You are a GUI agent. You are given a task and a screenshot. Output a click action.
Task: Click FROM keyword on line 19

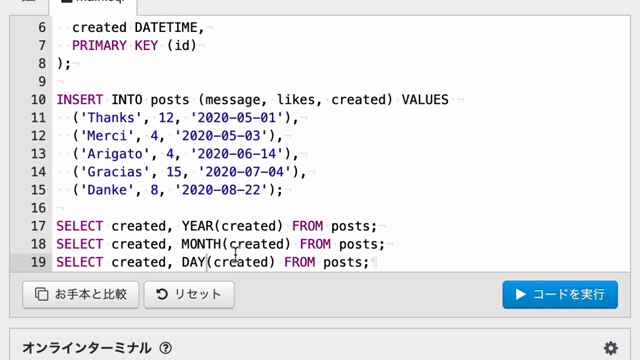click(x=300, y=262)
